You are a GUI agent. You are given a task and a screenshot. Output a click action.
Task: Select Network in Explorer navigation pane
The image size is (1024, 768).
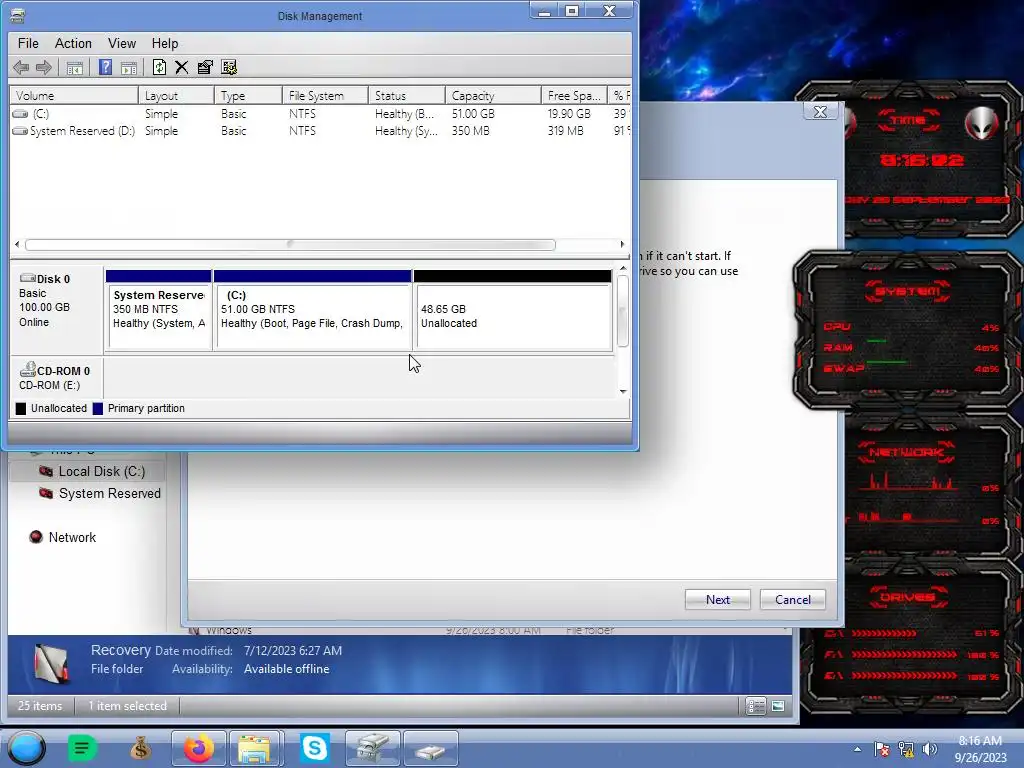click(x=63, y=537)
